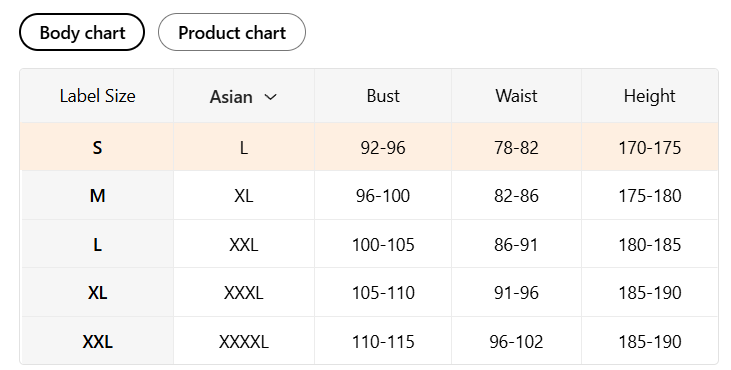The width and height of the screenshot is (731, 370).
Task: Click the 96-100 bust measurement cell
Action: point(383,196)
